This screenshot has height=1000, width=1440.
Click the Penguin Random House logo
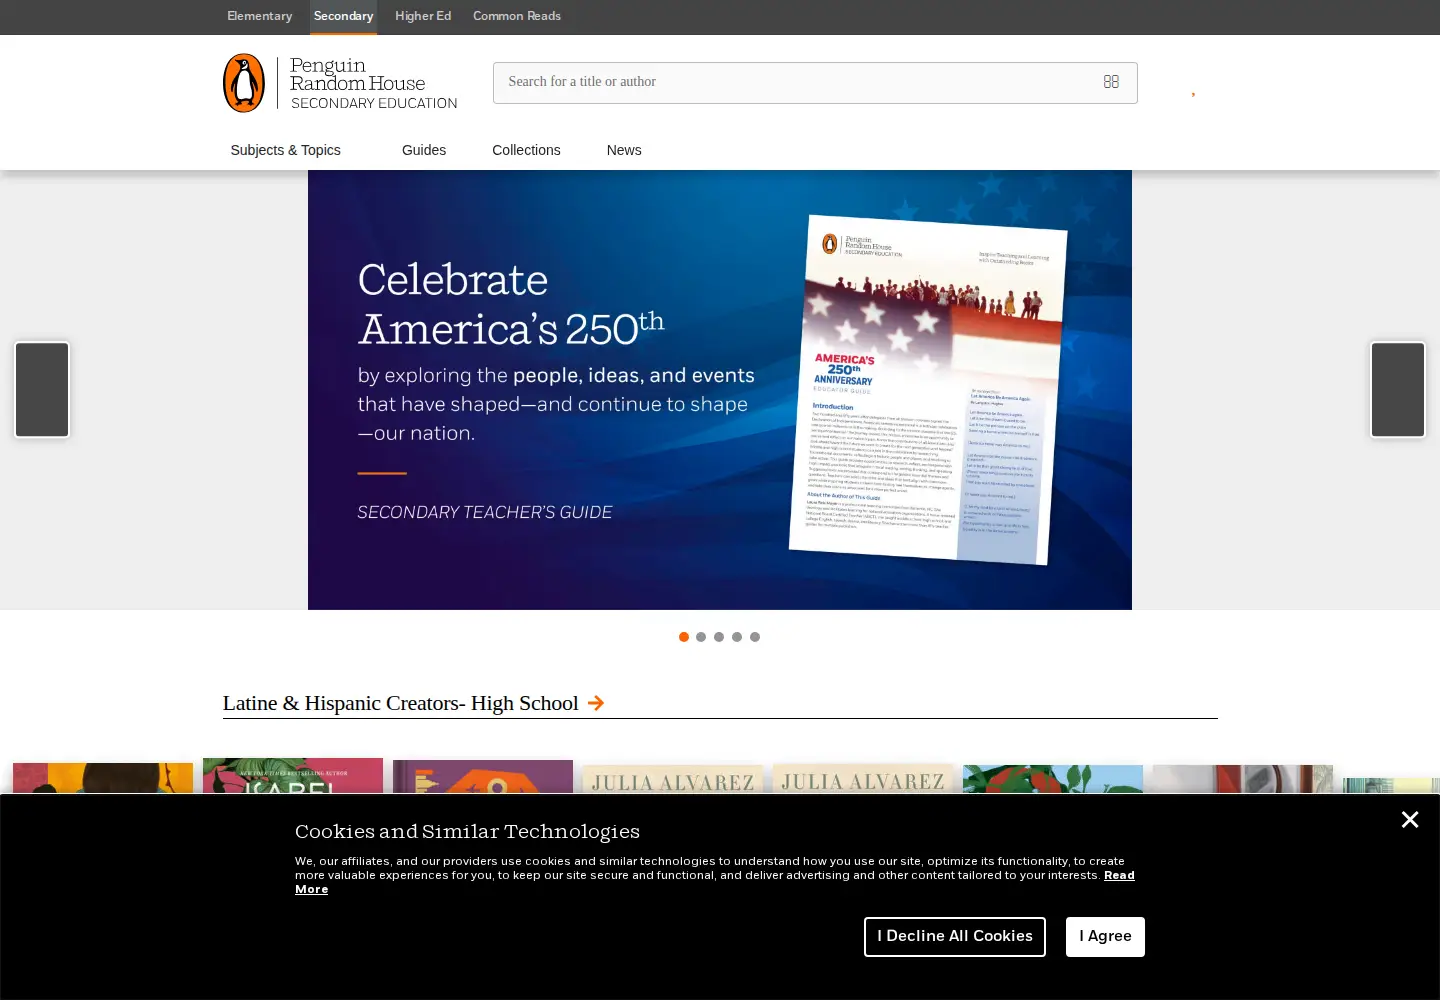340,83
